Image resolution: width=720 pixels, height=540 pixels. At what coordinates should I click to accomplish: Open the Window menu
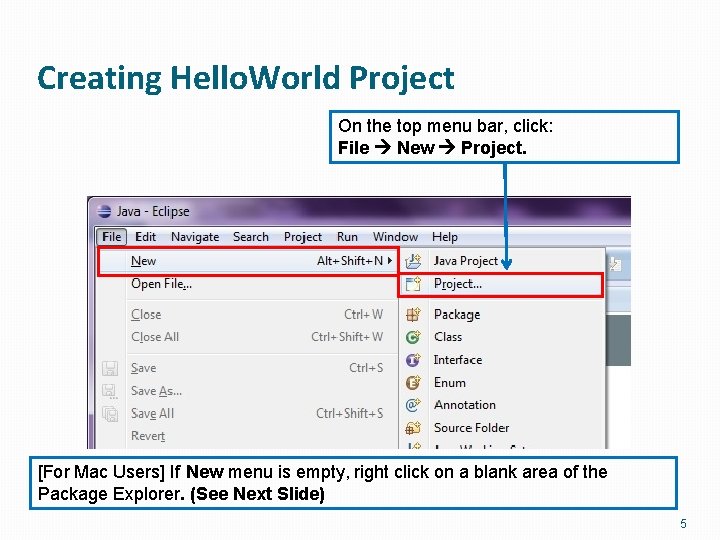(x=395, y=237)
